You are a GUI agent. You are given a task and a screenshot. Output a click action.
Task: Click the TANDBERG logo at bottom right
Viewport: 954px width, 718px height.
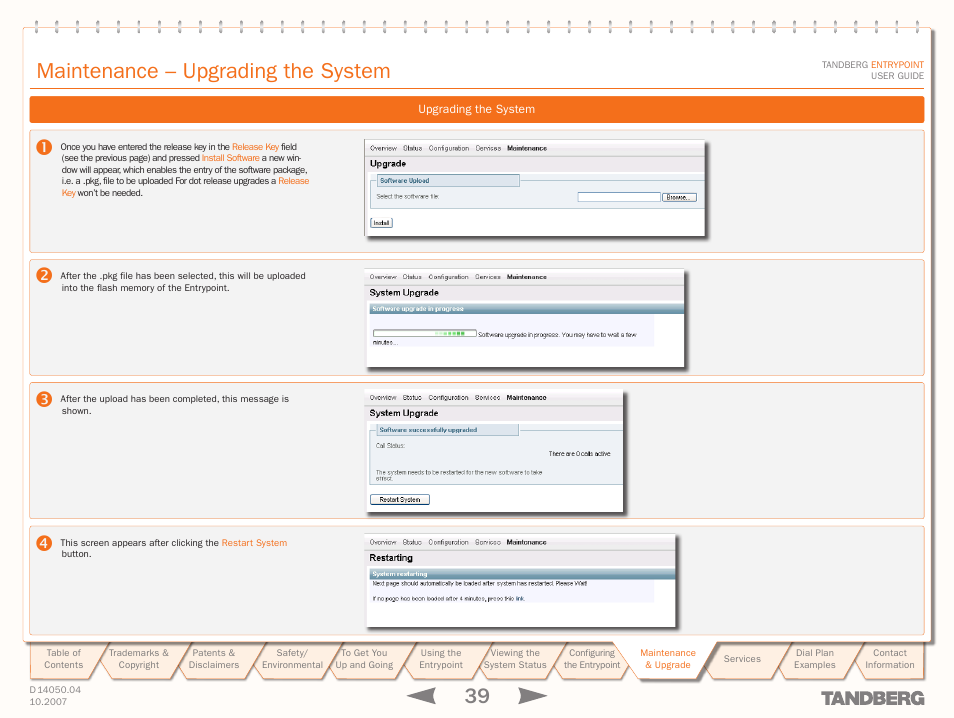point(872,698)
